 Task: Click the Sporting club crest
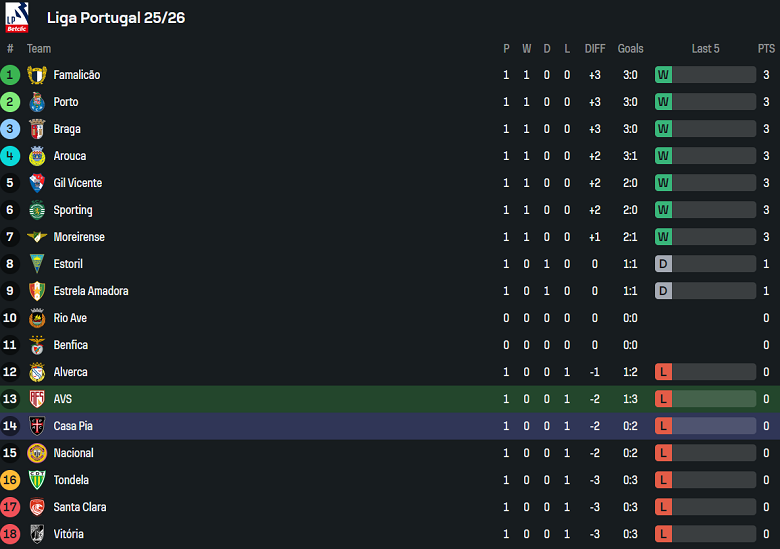click(x=37, y=210)
